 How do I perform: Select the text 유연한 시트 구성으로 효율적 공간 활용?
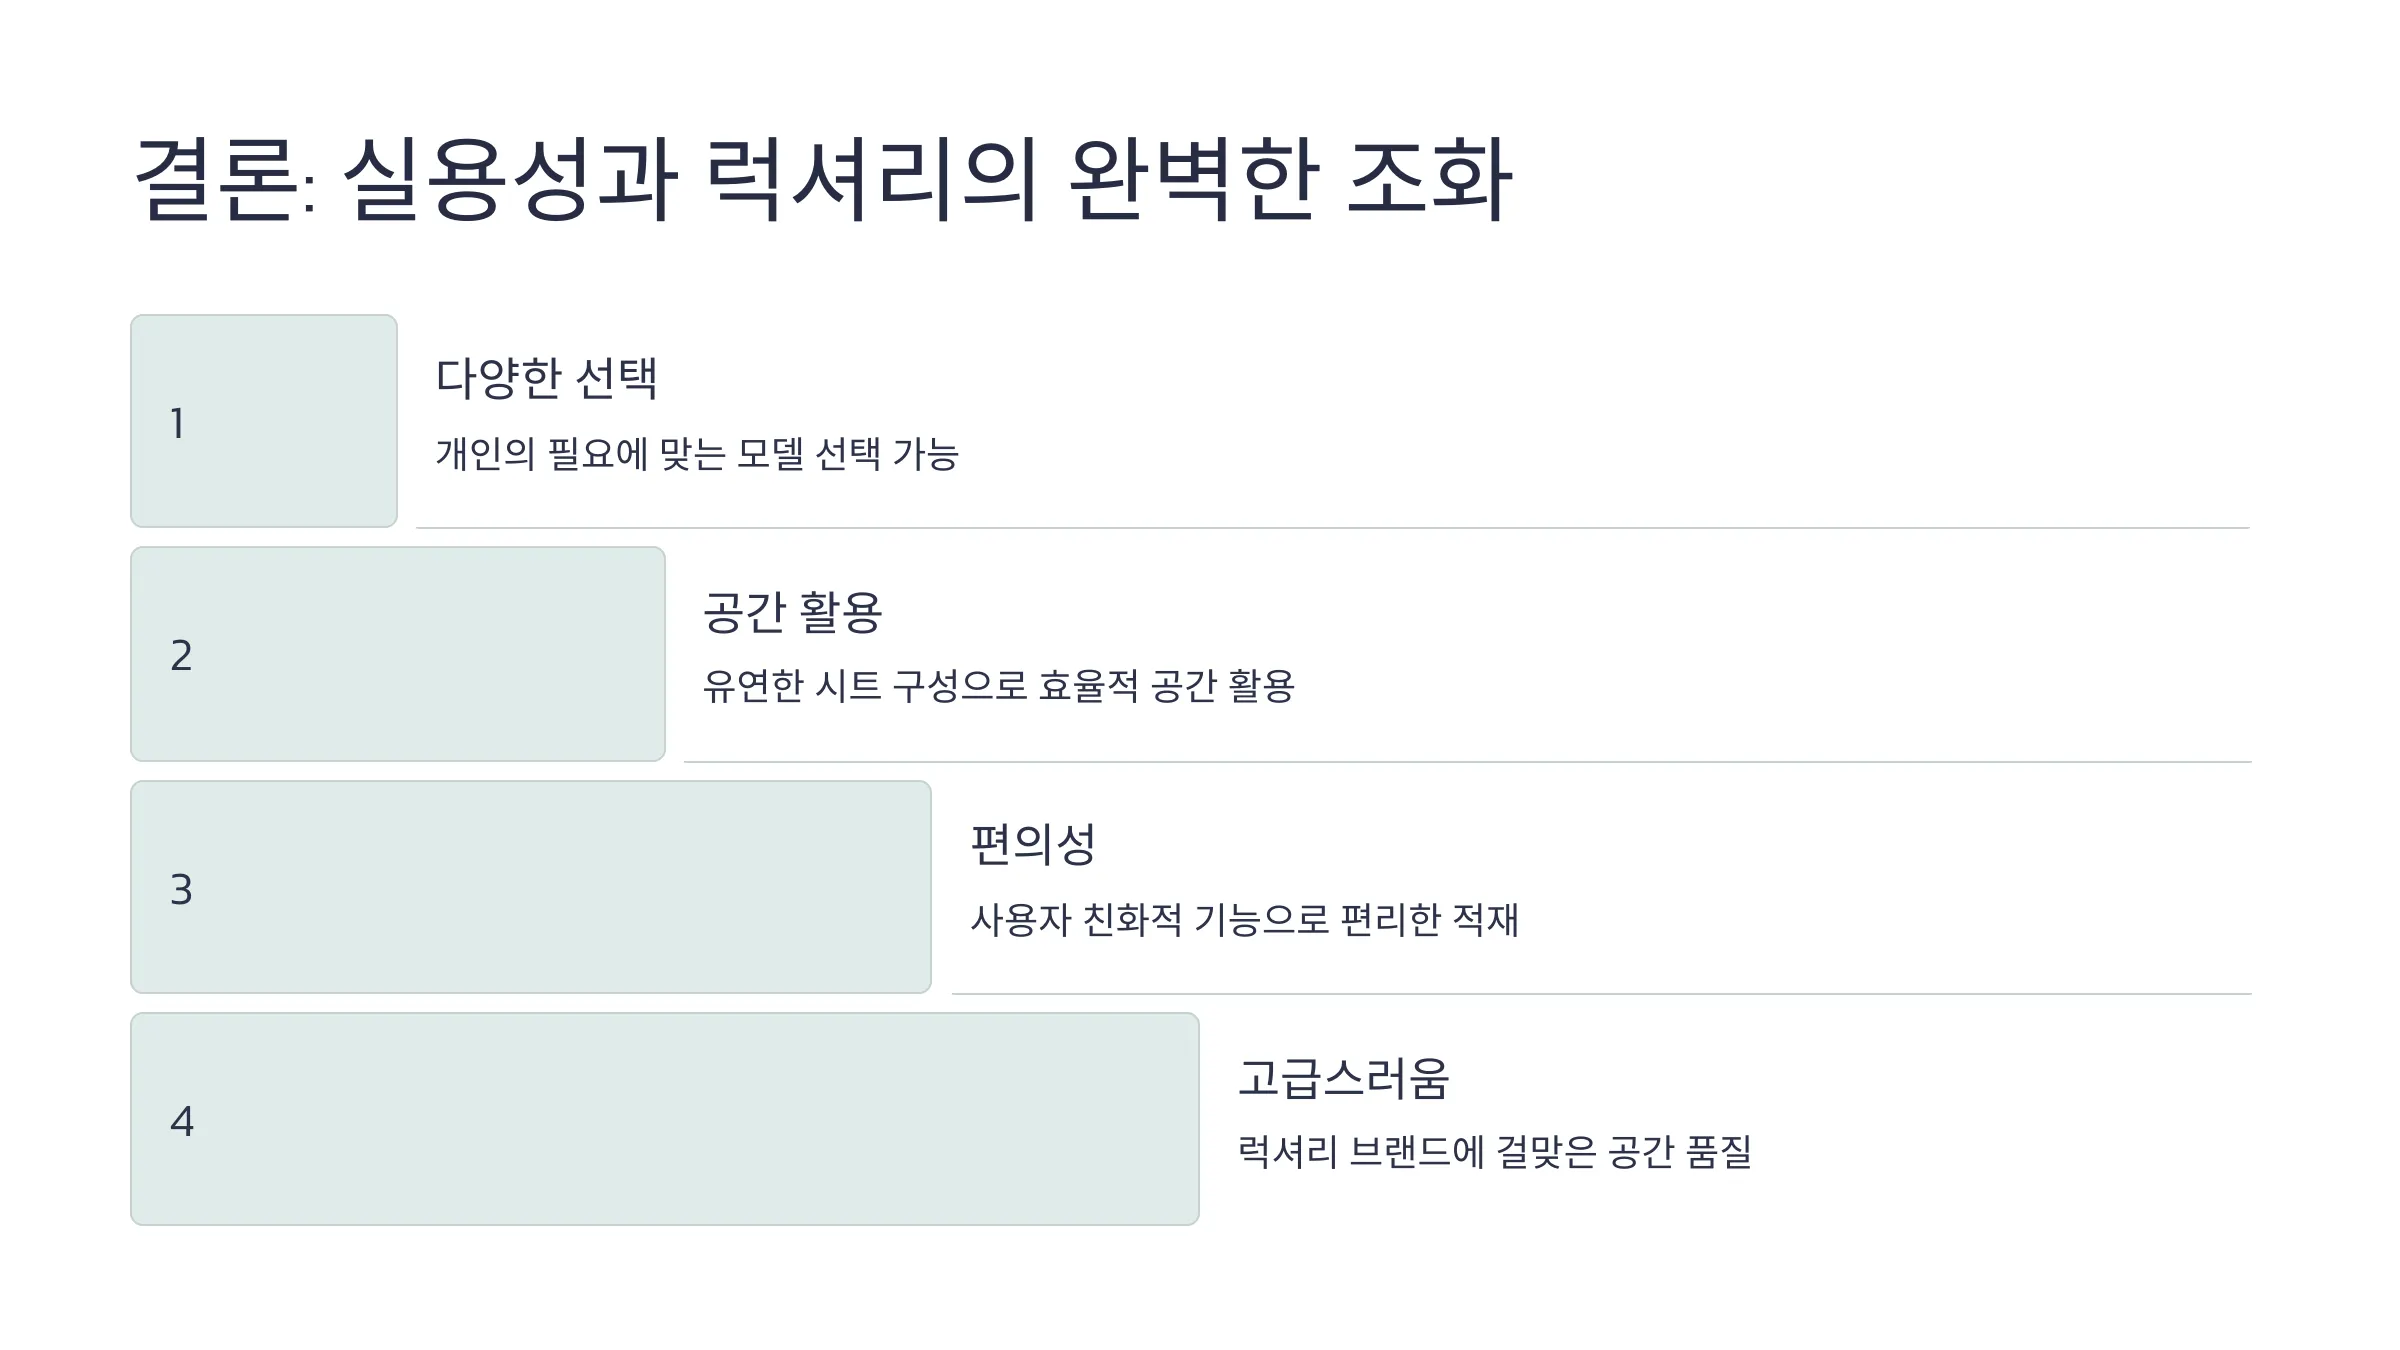point(999,686)
